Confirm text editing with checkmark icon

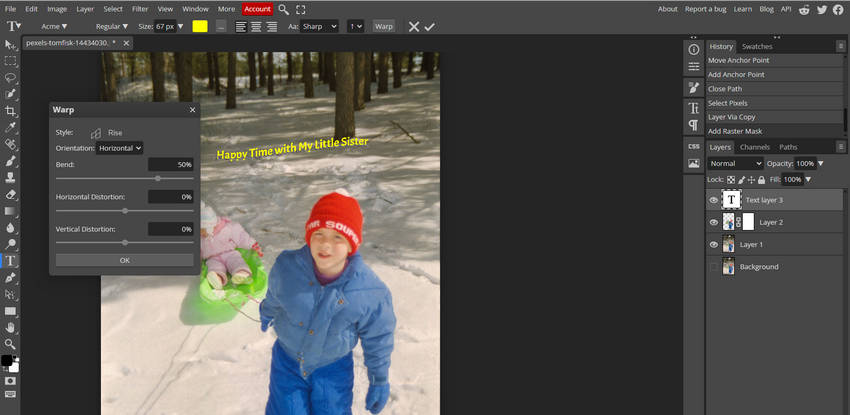(429, 27)
